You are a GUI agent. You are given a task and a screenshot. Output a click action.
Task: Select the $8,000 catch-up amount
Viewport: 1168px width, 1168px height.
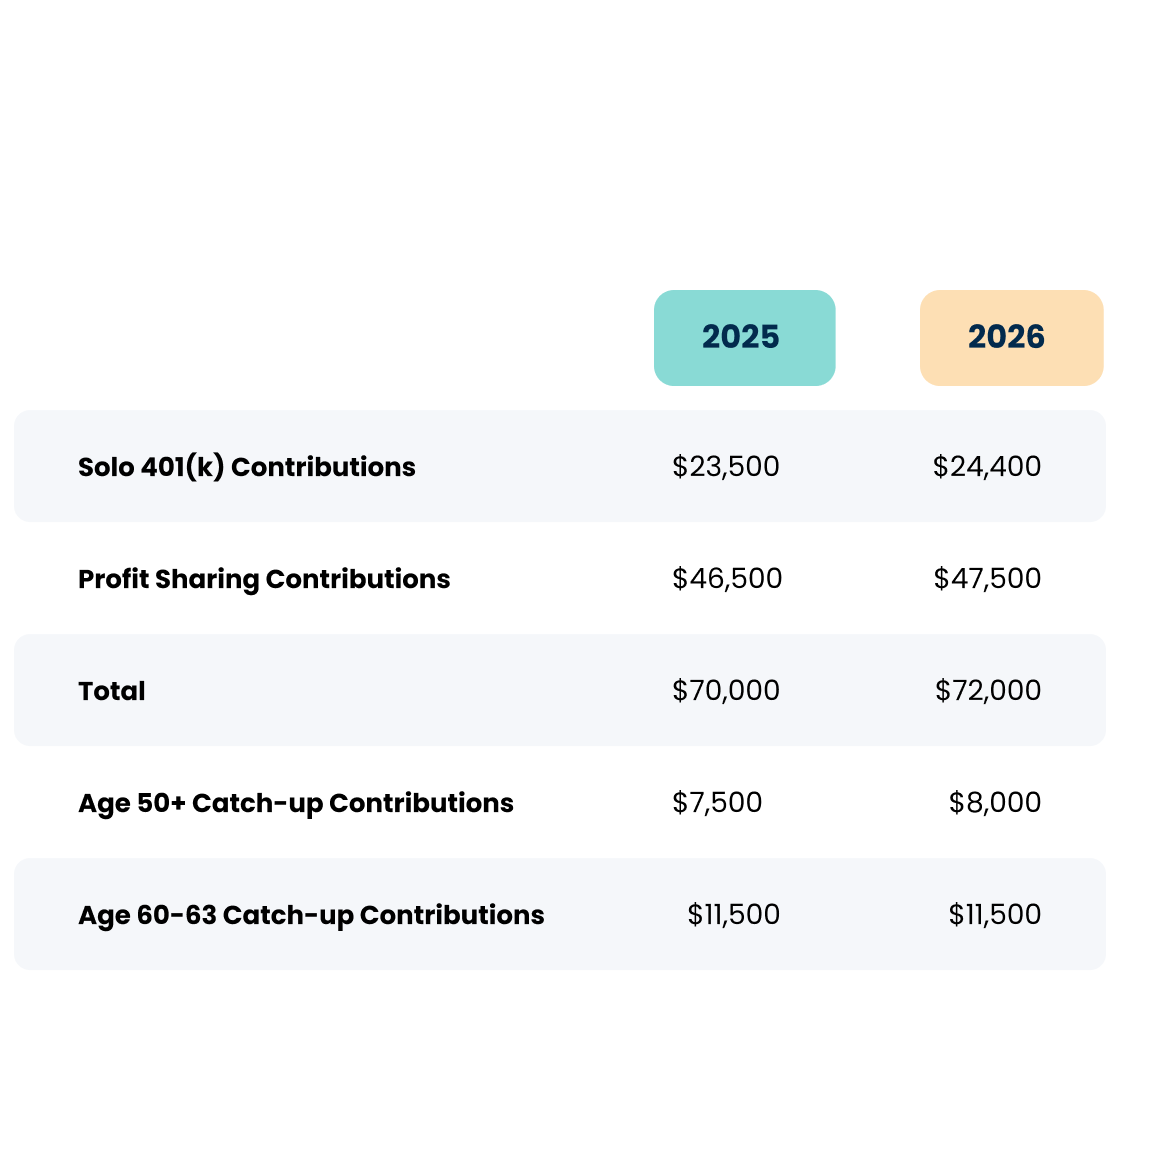coord(995,803)
